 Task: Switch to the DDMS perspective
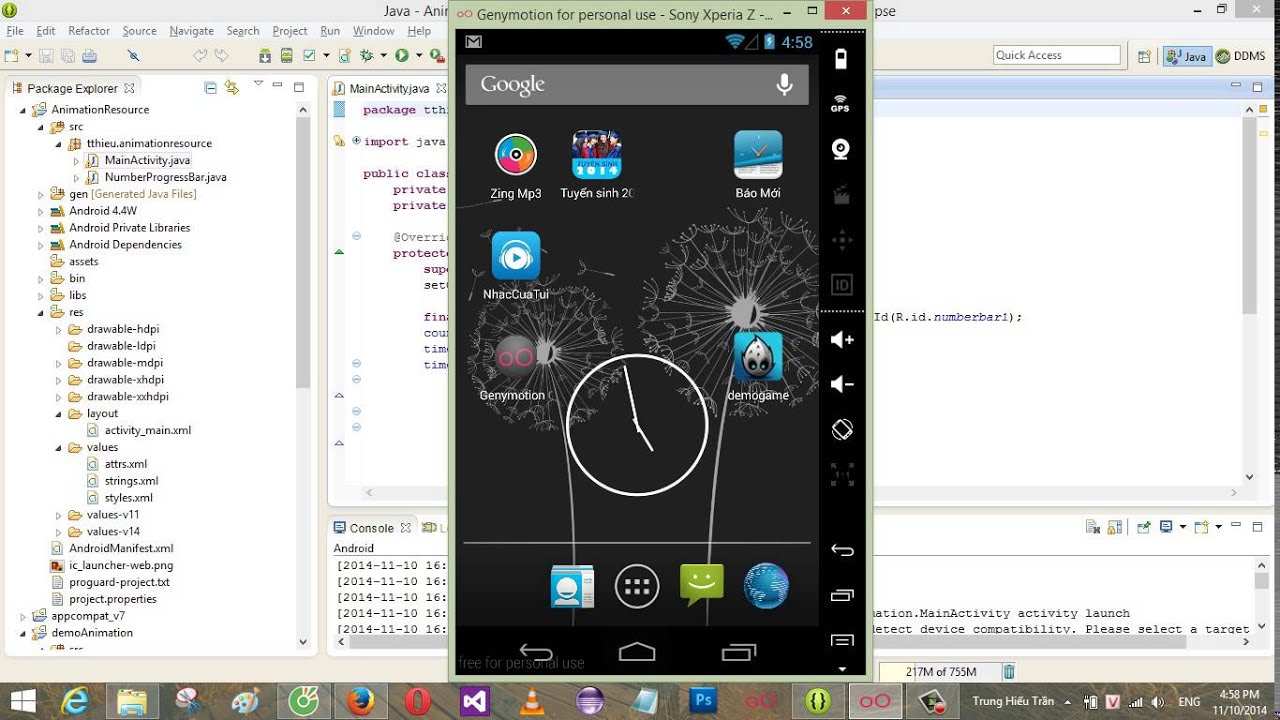(1240, 57)
